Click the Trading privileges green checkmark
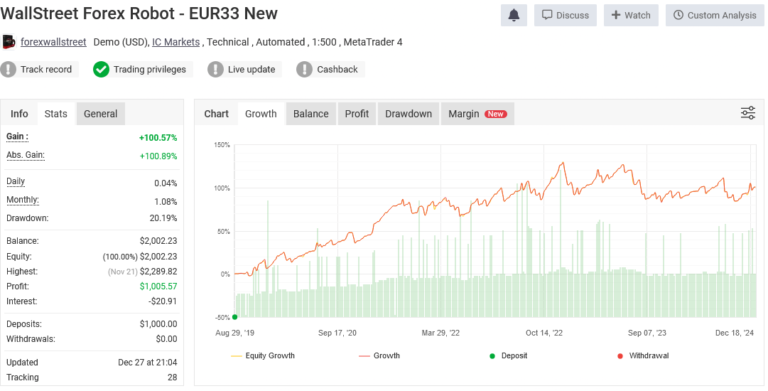This screenshot has height=391, width=768. click(x=101, y=69)
